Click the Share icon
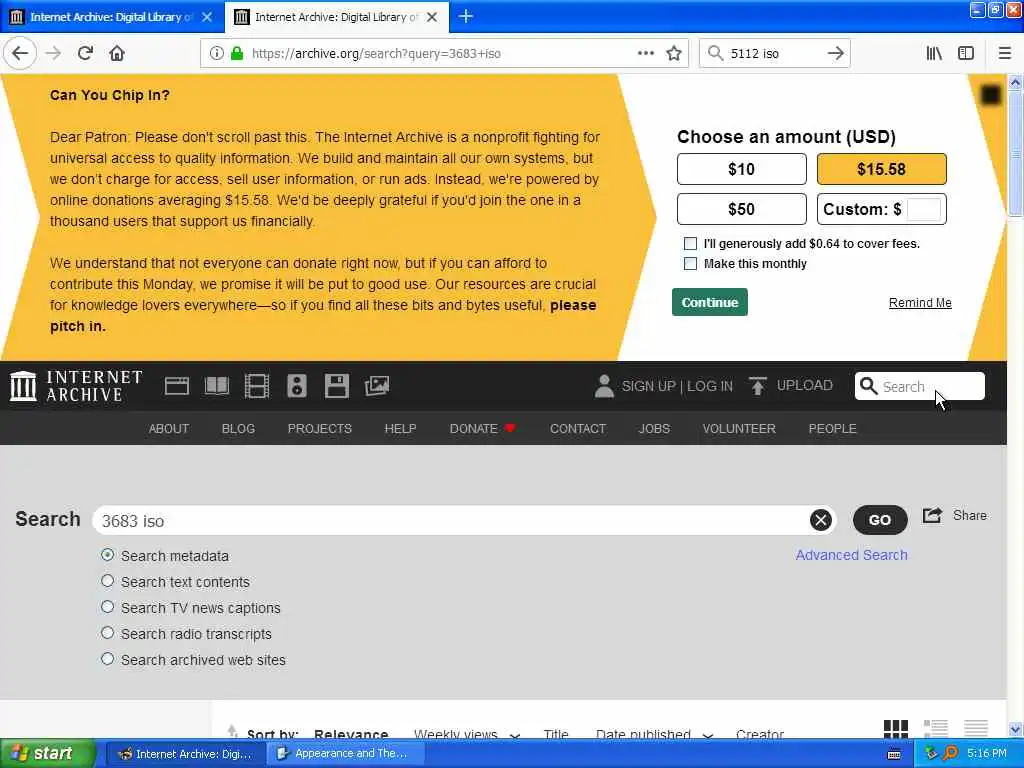The image size is (1024, 768). tap(933, 515)
